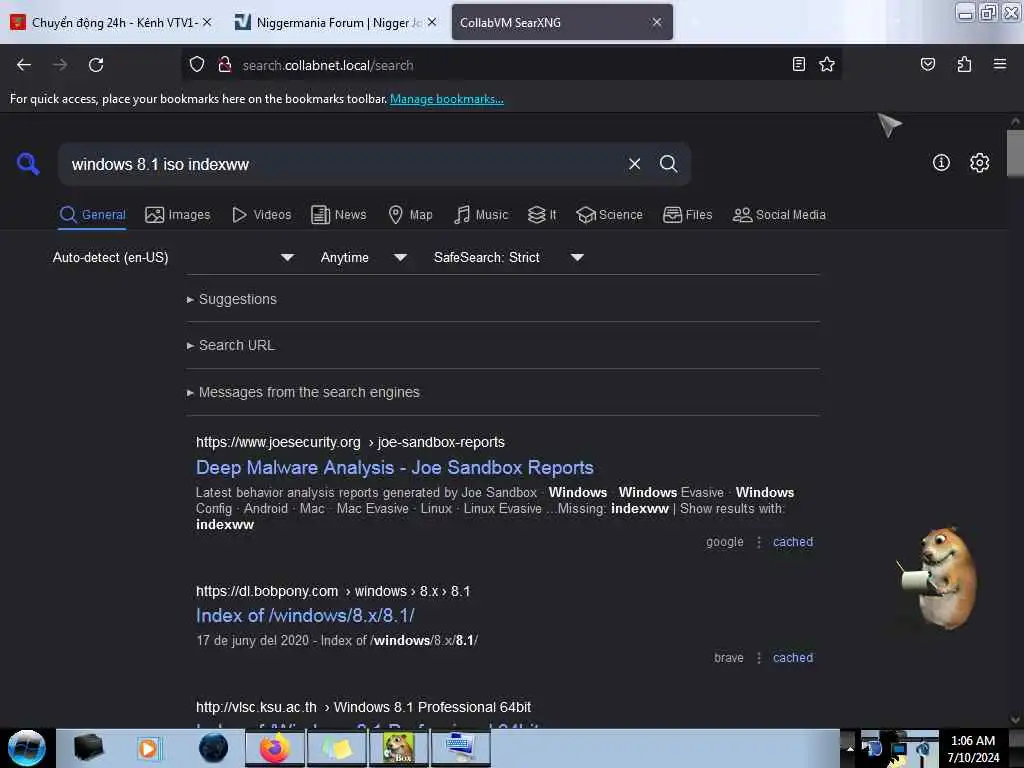Viewport: 1024px width, 768px height.
Task: Open Deep Malware Analysis - Joe Sandbox Reports
Action: click(x=394, y=468)
